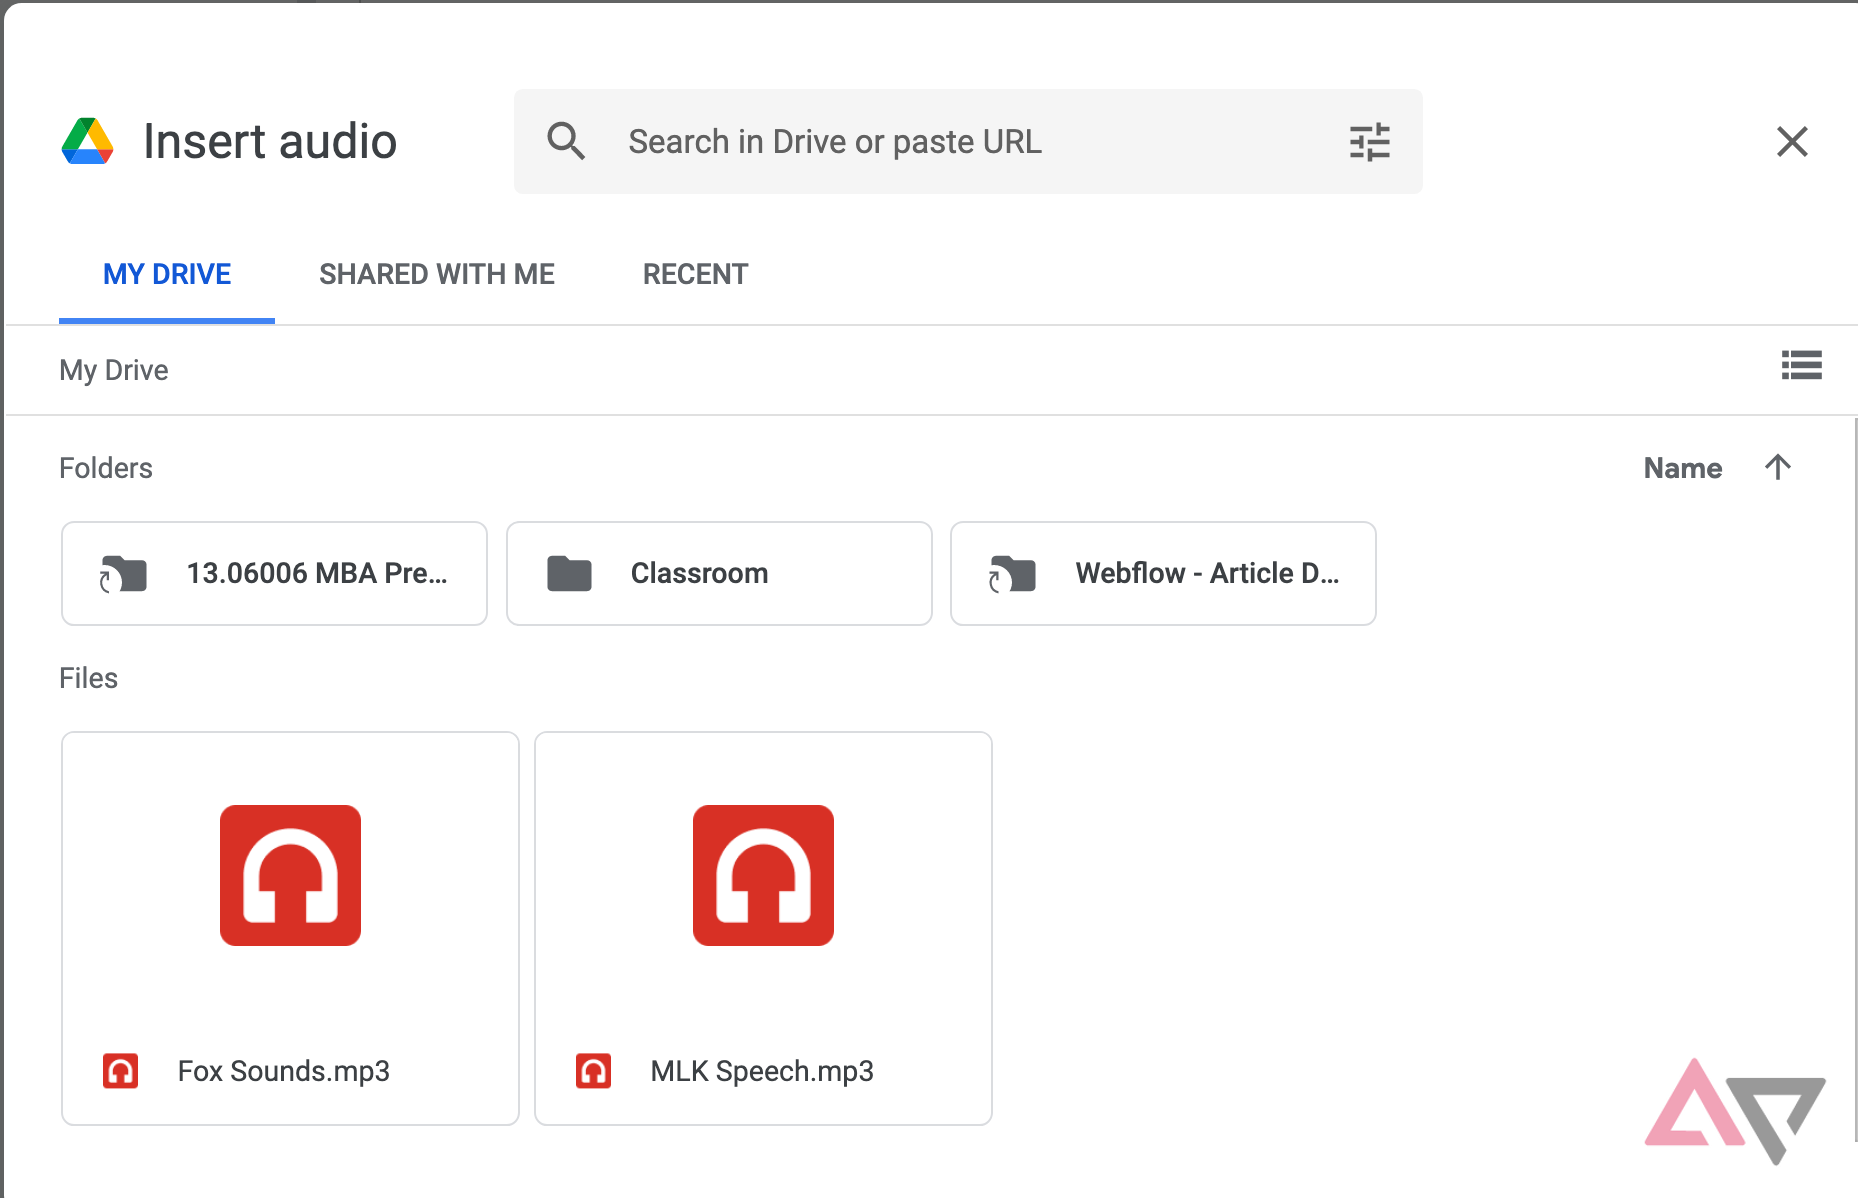This screenshot has height=1198, width=1858.
Task: Select the MY DRIVE tab
Action: [166, 273]
